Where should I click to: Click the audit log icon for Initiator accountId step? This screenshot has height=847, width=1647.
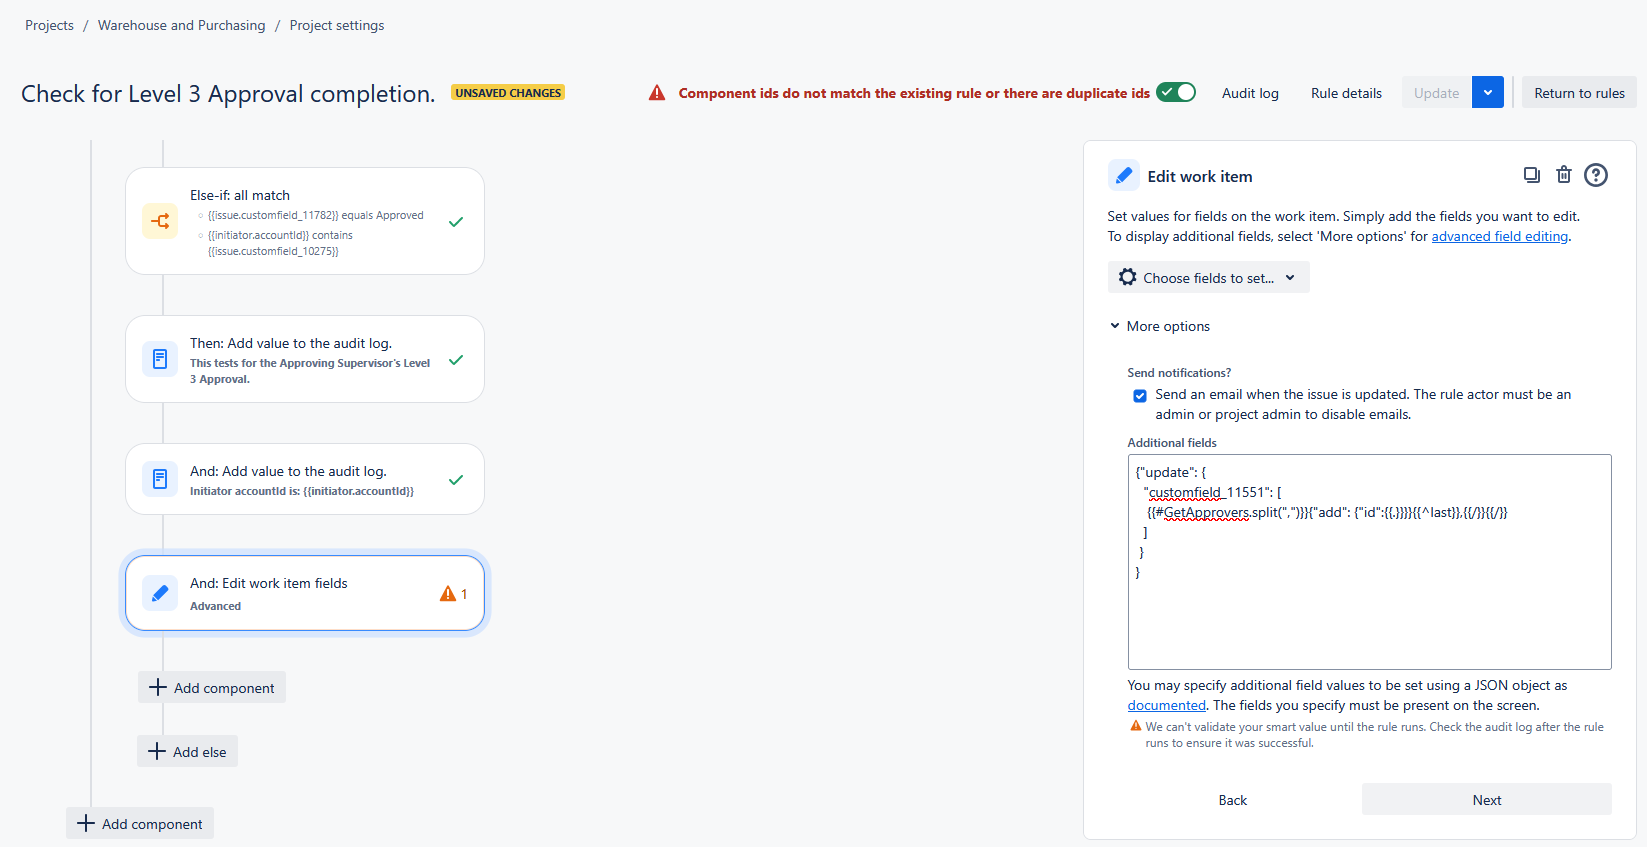point(160,479)
